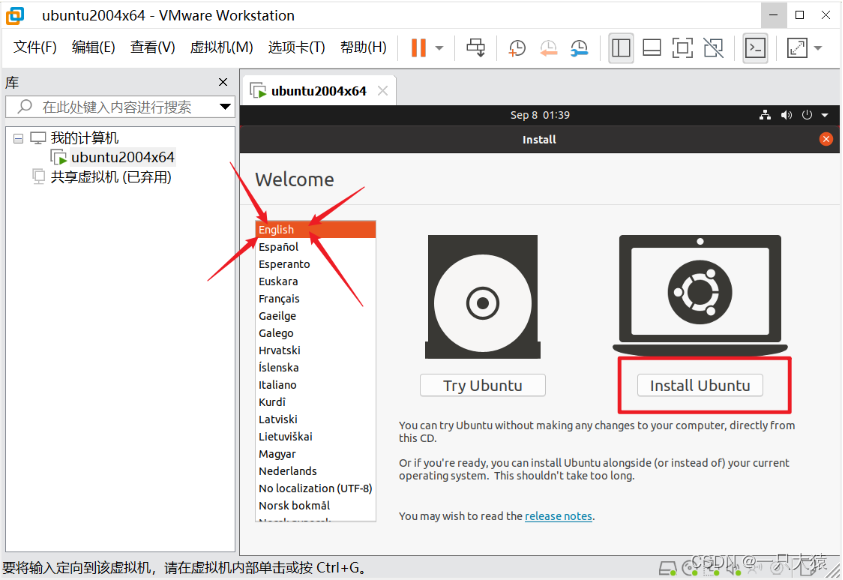Select Euskara in the language list
This screenshot has height=580, width=843.
tap(316, 281)
